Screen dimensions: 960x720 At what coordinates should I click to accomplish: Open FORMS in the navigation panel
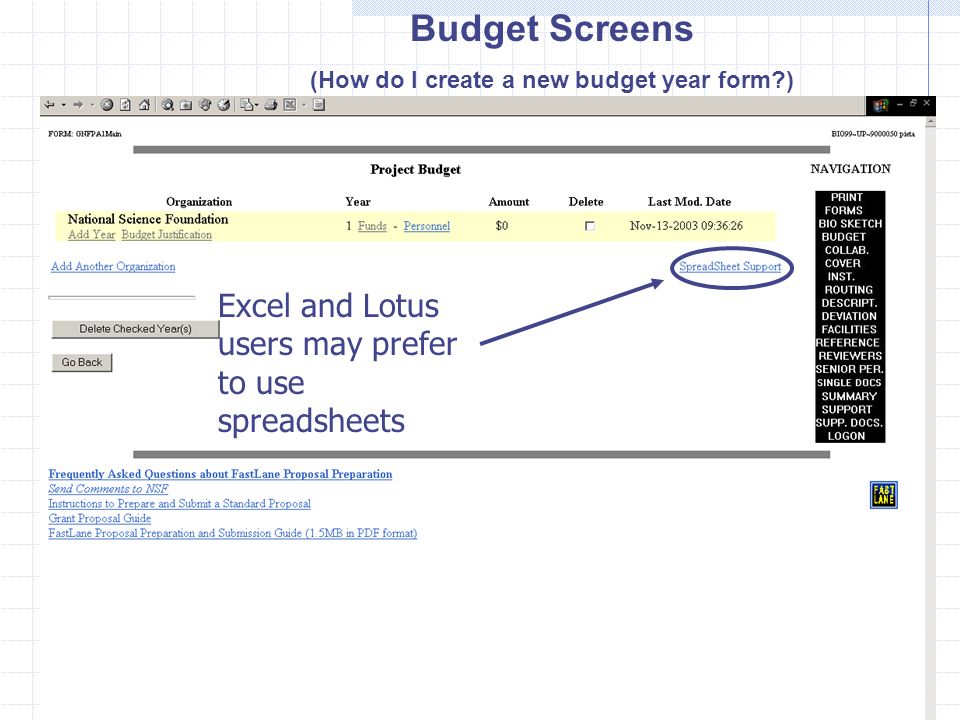point(843,211)
